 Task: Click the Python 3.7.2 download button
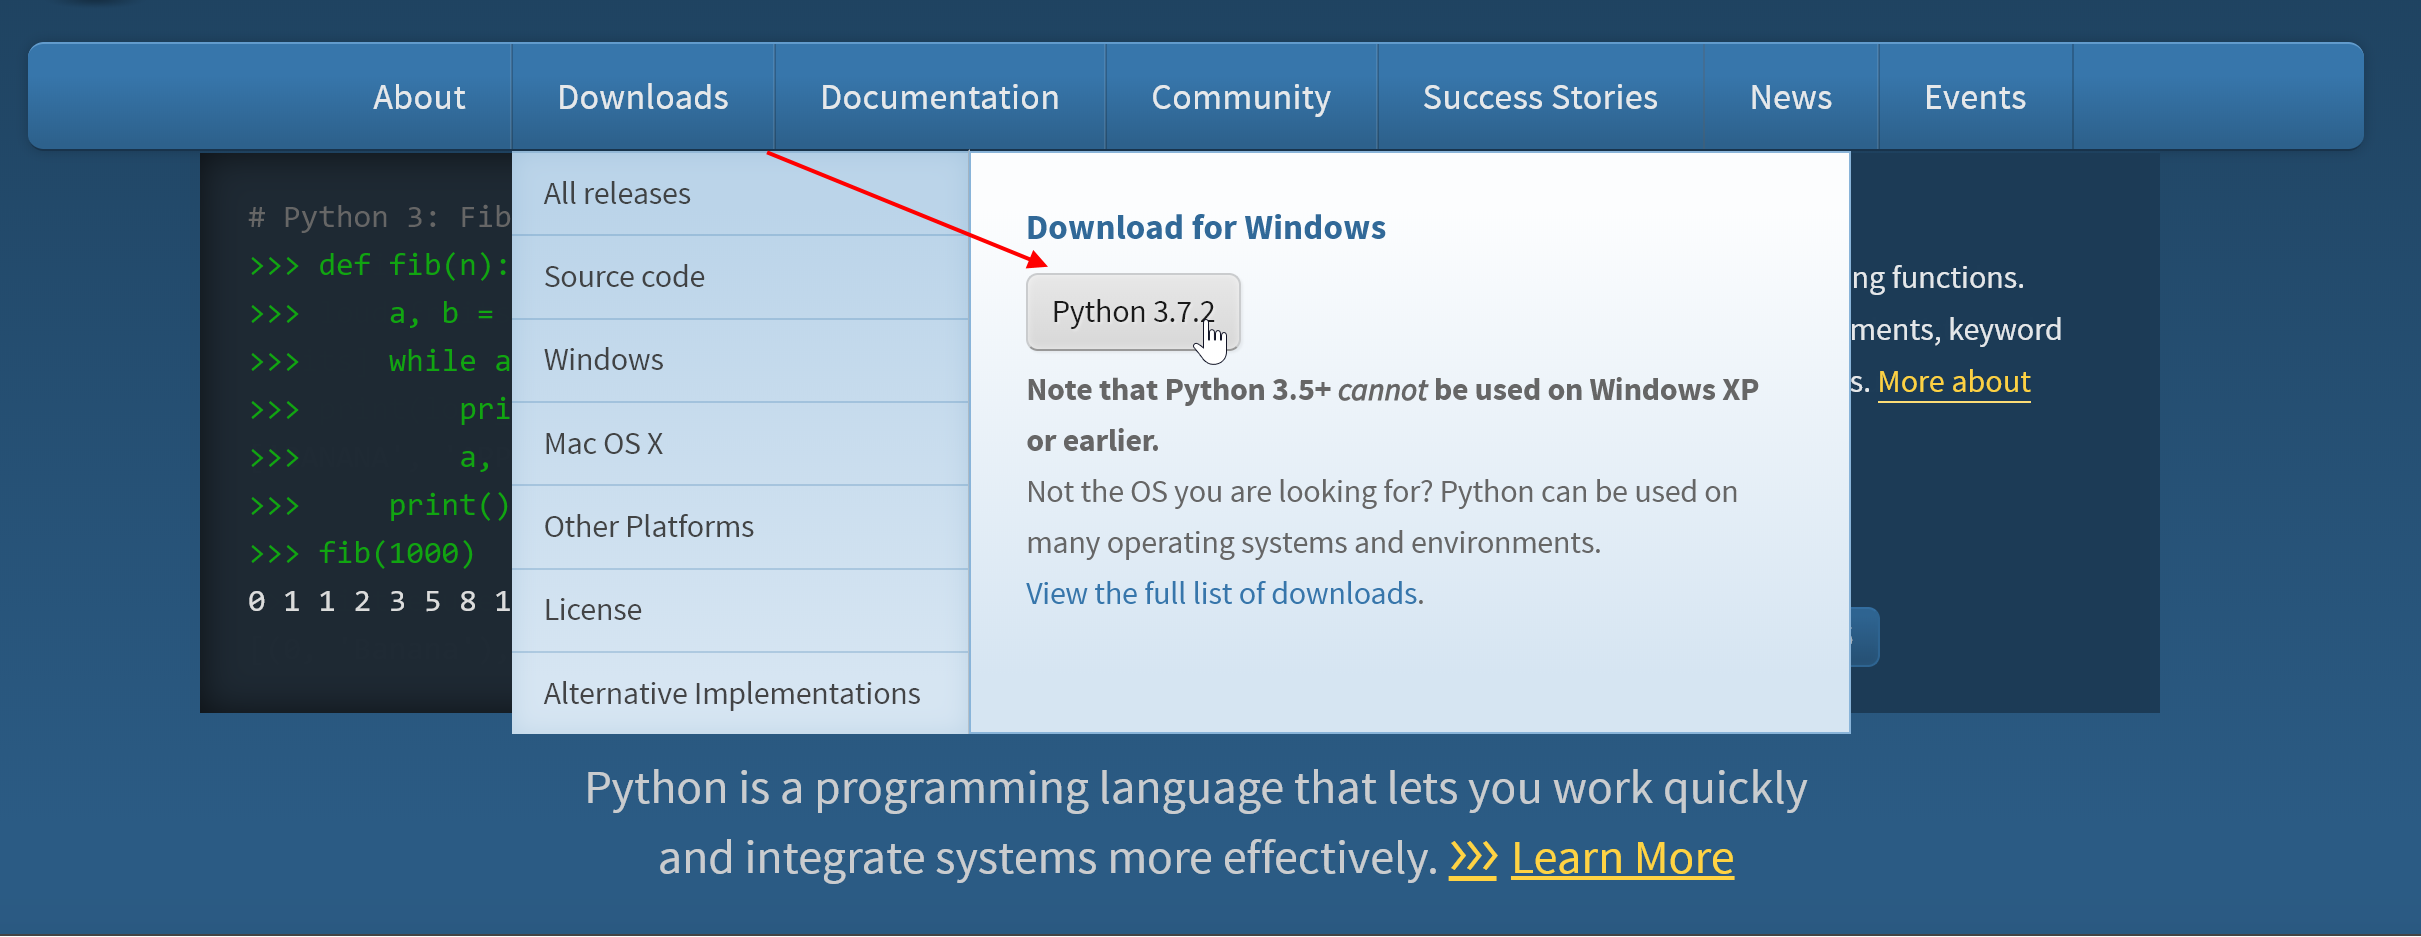click(1133, 312)
